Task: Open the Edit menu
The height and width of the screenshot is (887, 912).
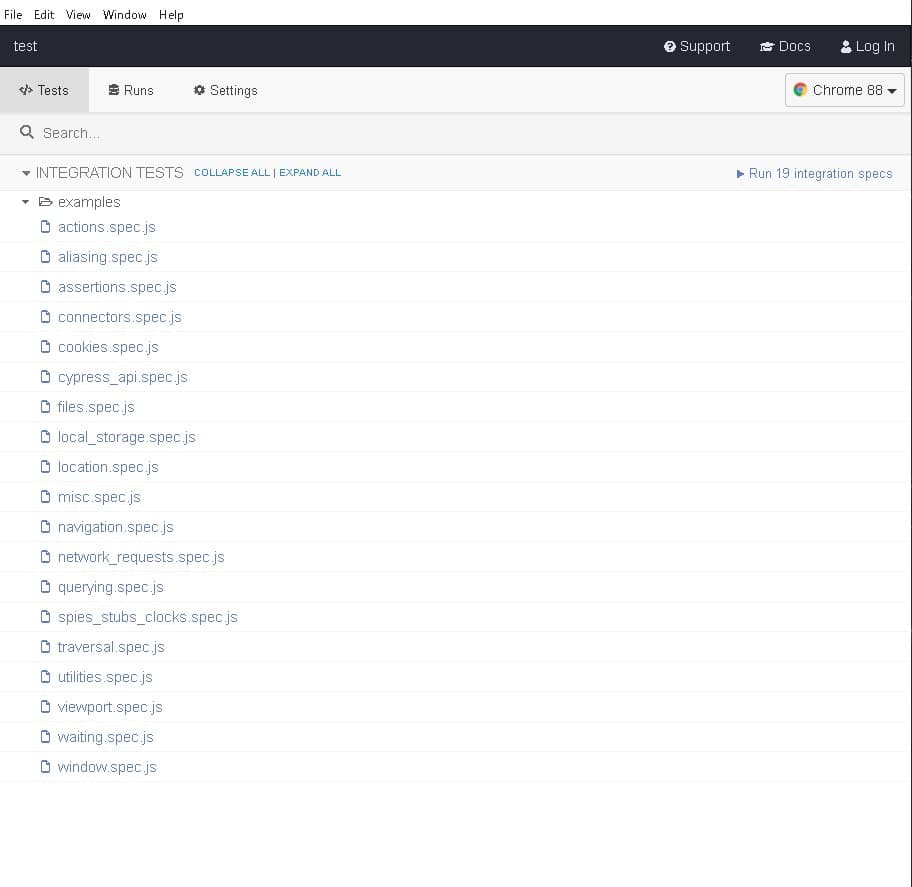Action: click(44, 15)
